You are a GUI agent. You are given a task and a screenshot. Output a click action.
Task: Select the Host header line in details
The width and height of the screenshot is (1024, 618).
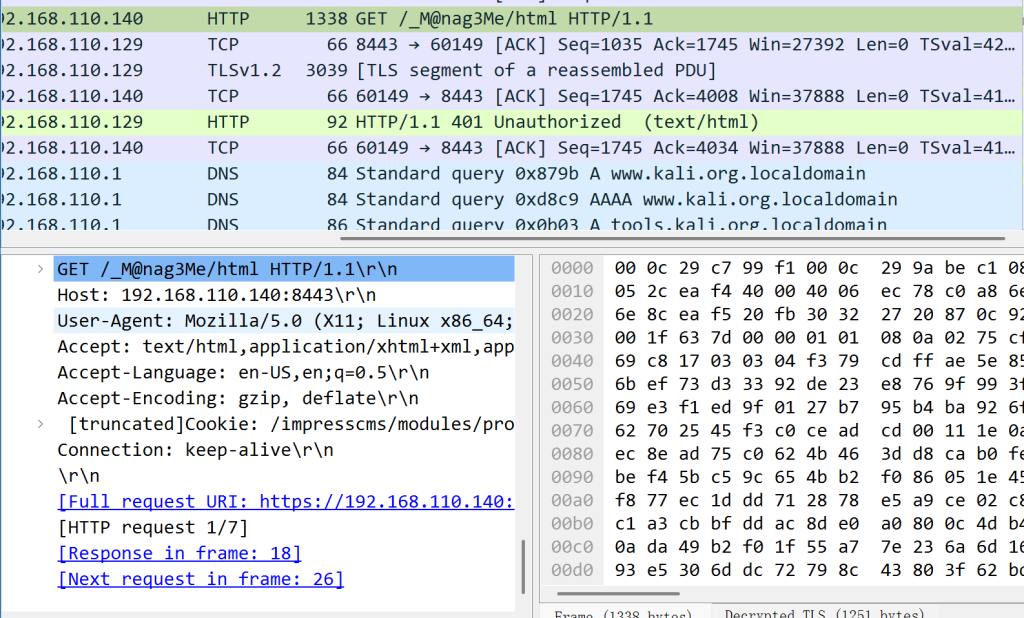(x=216, y=295)
